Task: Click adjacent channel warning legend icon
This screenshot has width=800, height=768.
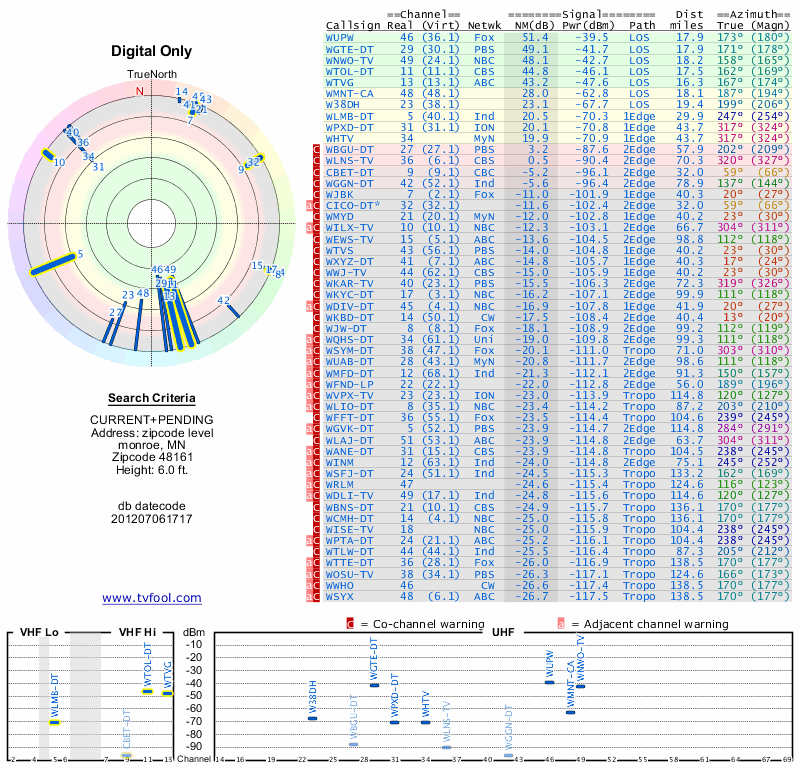Action: 561,624
